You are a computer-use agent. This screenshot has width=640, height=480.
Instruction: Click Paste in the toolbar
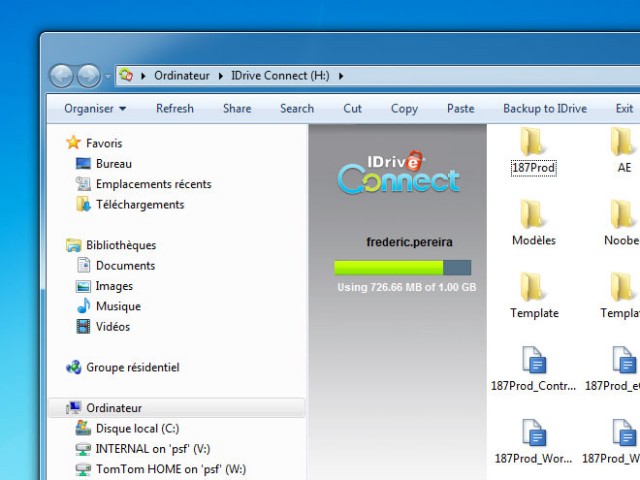[460, 109]
